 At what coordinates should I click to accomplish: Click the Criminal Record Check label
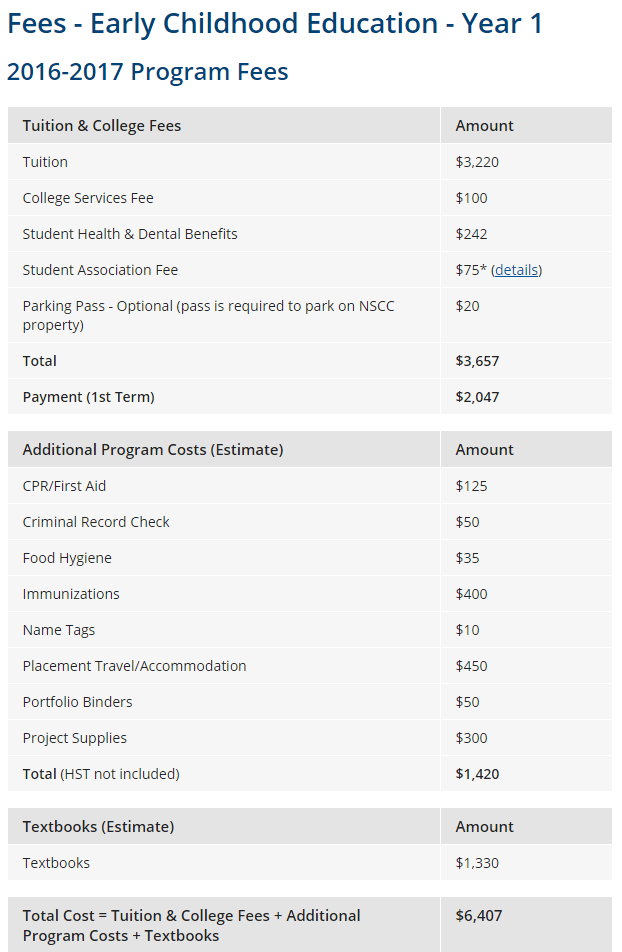tap(96, 522)
